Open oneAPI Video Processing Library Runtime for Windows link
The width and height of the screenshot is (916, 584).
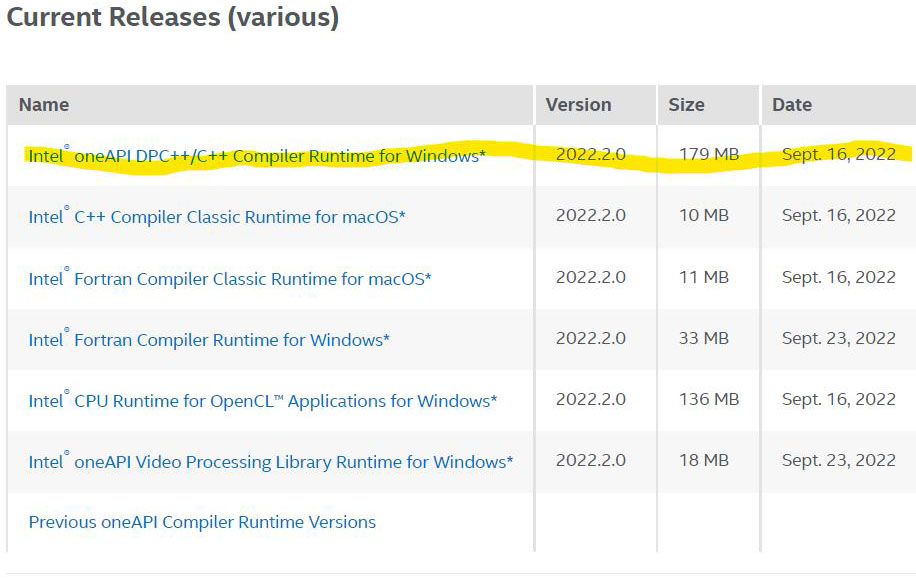271,462
